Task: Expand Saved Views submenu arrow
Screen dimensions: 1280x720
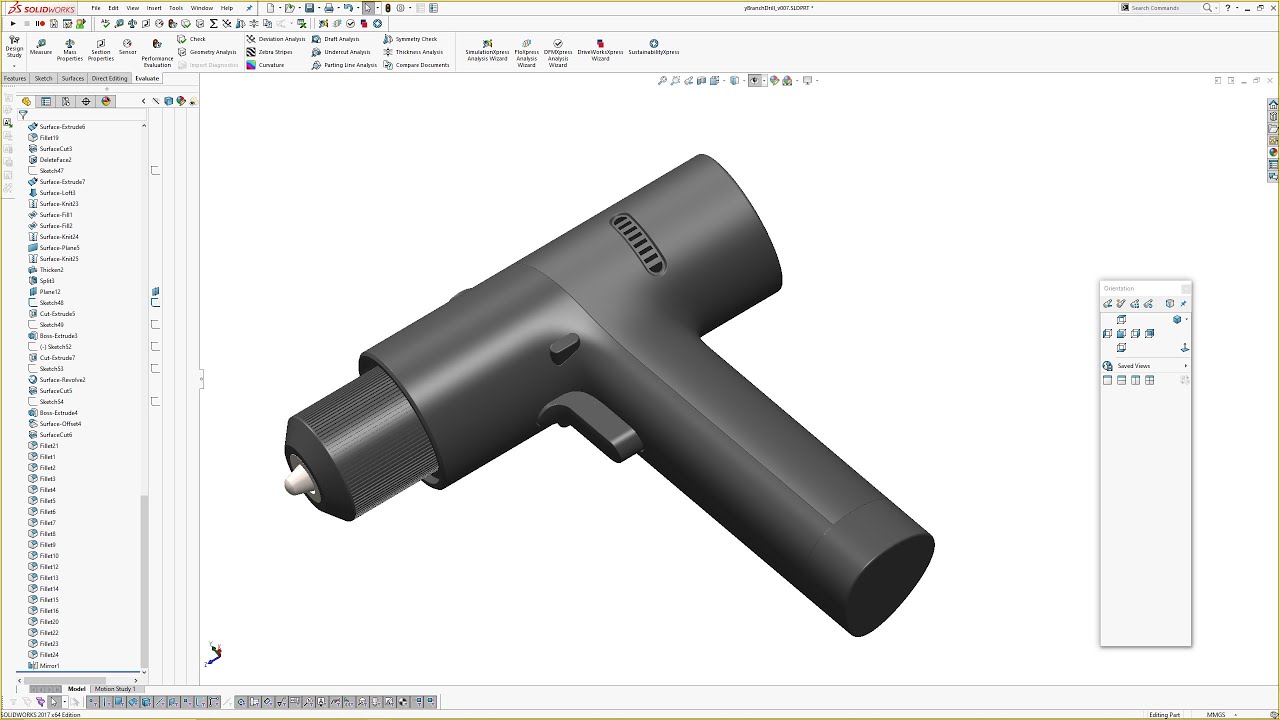Action: [1186, 366]
